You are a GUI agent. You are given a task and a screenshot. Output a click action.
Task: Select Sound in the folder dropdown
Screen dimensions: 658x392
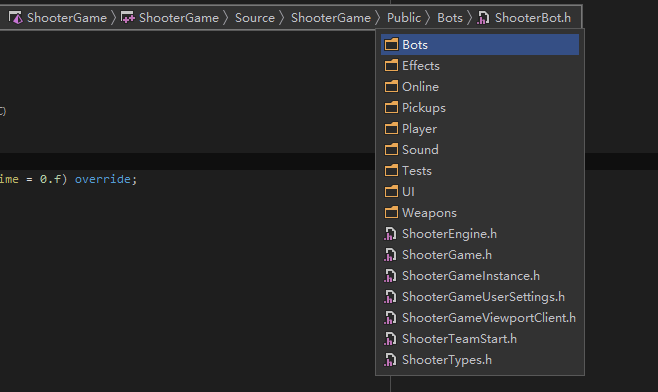point(480,149)
